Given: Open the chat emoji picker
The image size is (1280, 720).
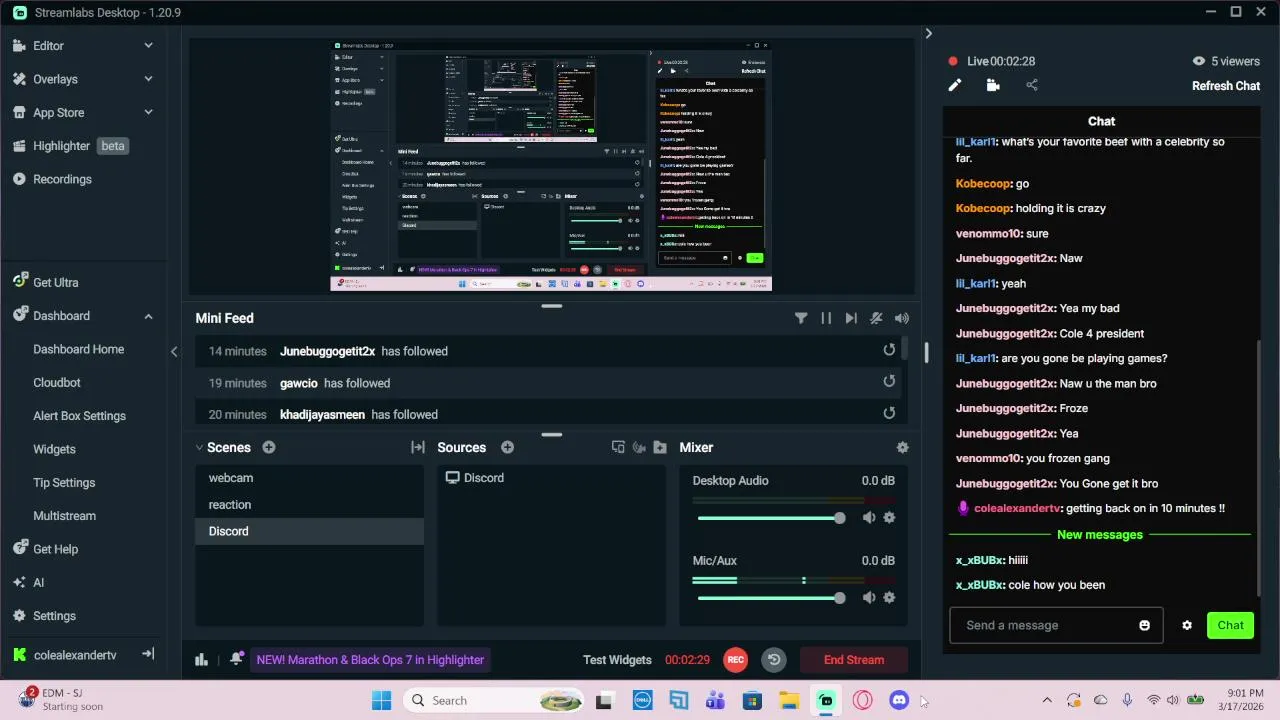Looking at the screenshot, I should (x=1144, y=626).
